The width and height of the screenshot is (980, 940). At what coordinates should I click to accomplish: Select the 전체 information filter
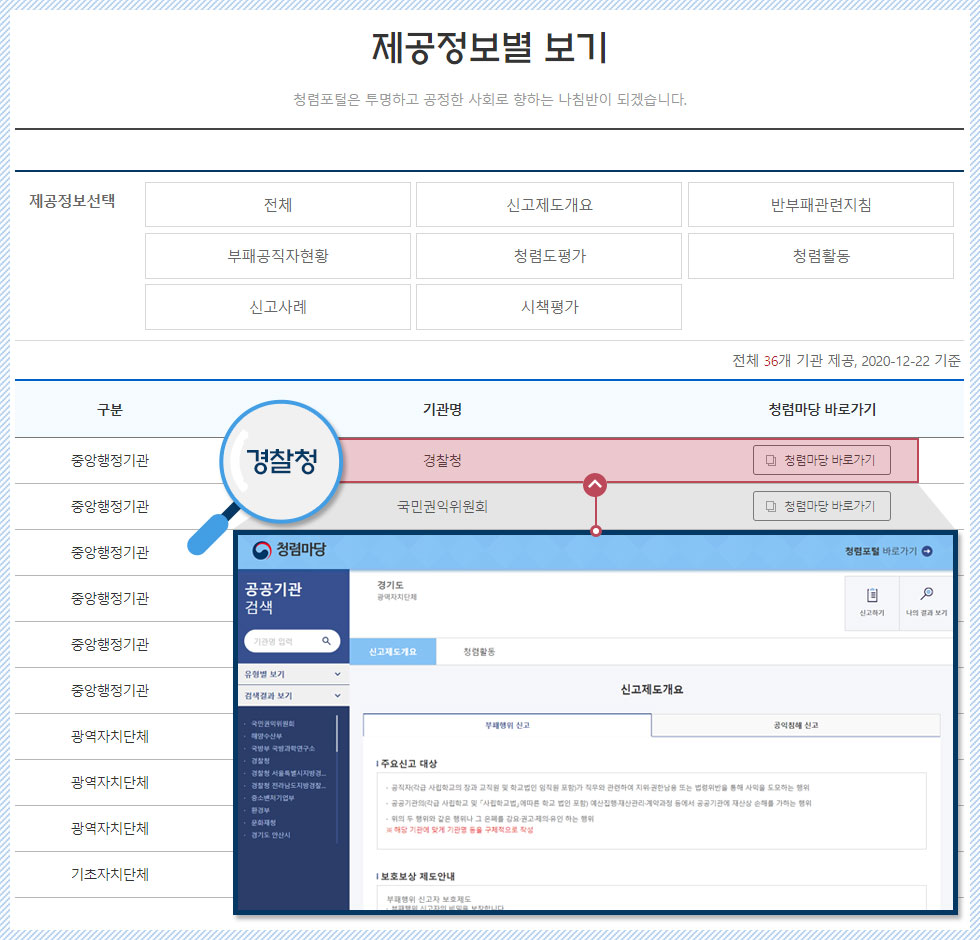[278, 204]
